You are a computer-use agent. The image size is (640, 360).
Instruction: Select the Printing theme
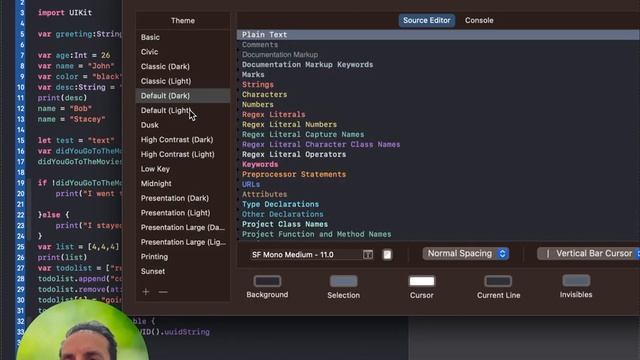[x=183, y=257]
